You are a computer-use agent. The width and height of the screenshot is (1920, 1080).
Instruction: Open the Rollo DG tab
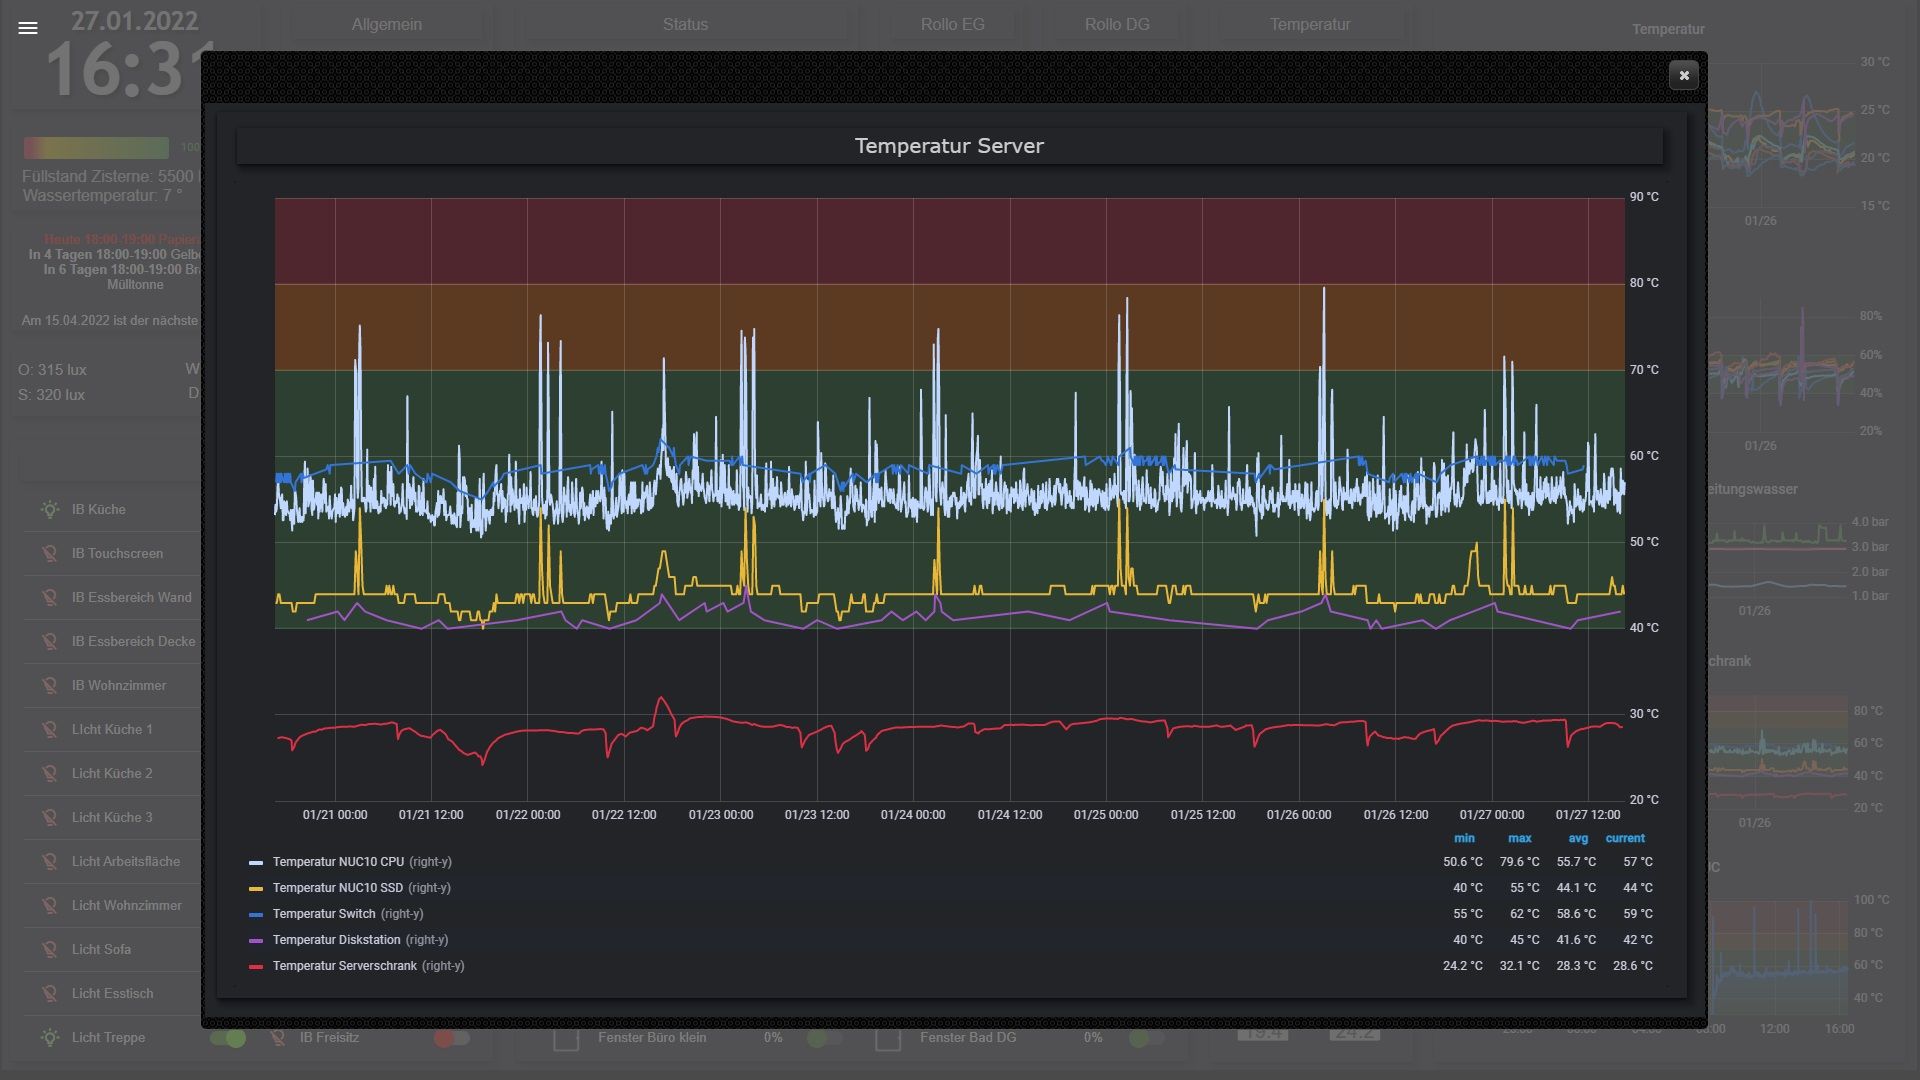point(1117,24)
